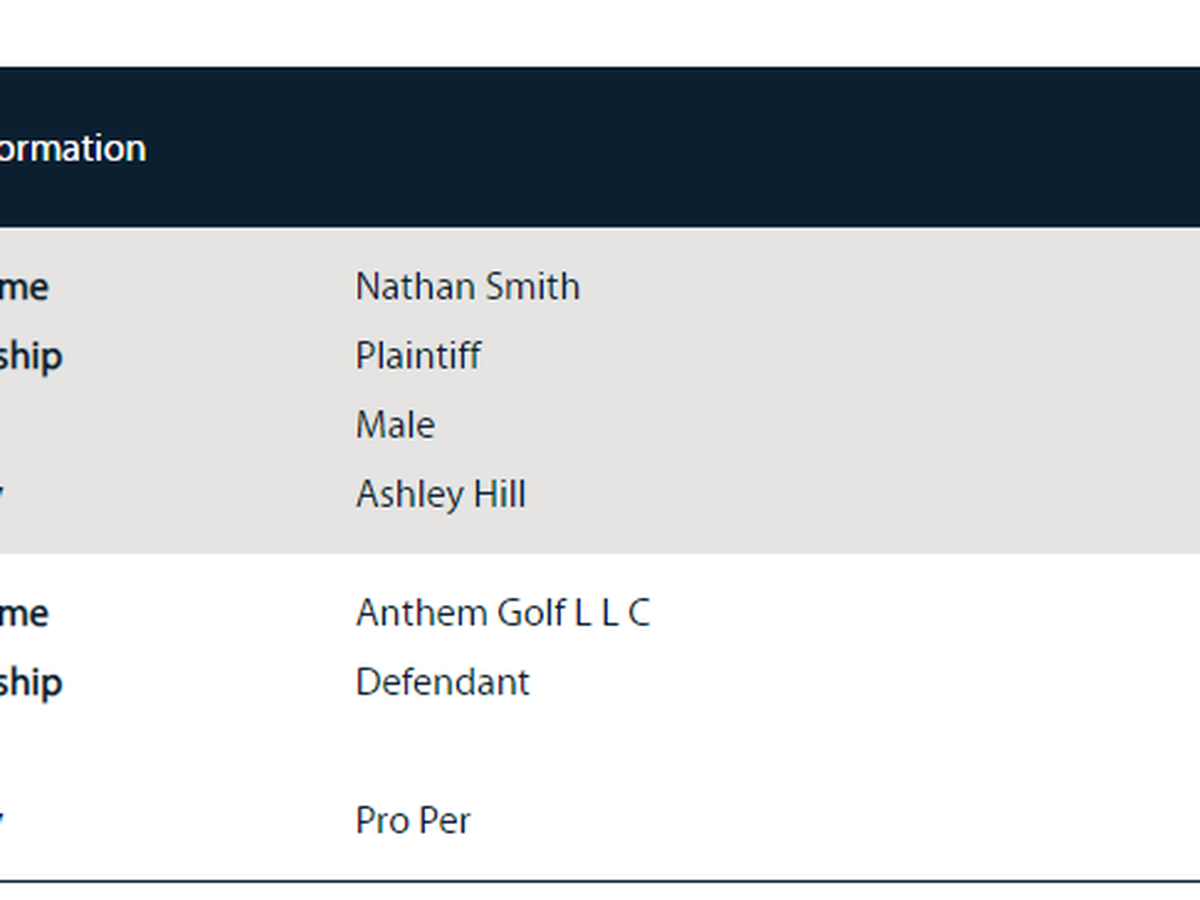Click the white margin above the navy header
Image resolution: width=1200 pixels, height=900 pixels.
click(x=600, y=32)
